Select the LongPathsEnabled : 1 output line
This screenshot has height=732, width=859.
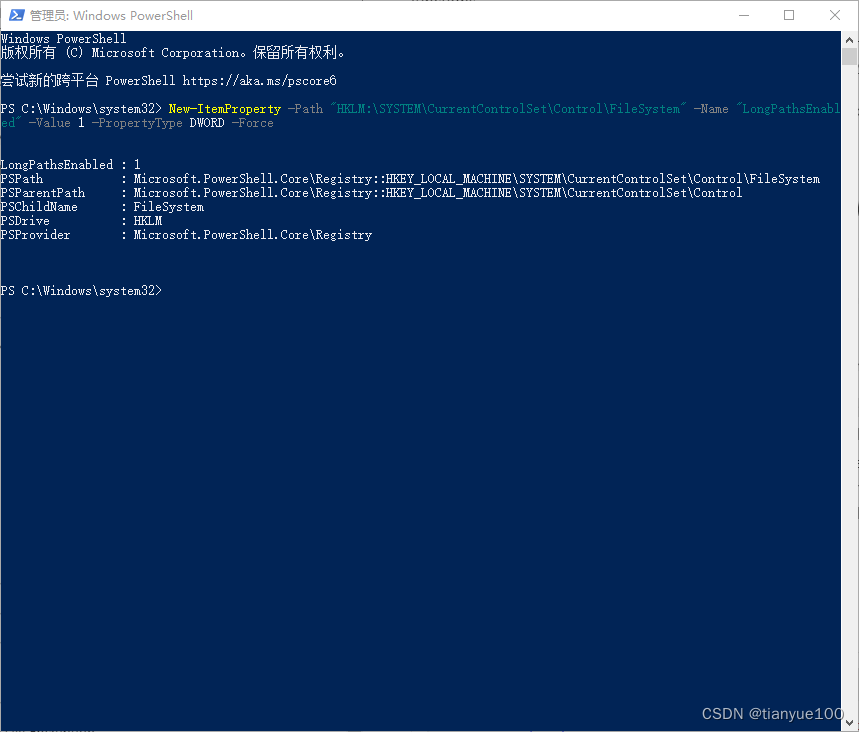coord(70,164)
